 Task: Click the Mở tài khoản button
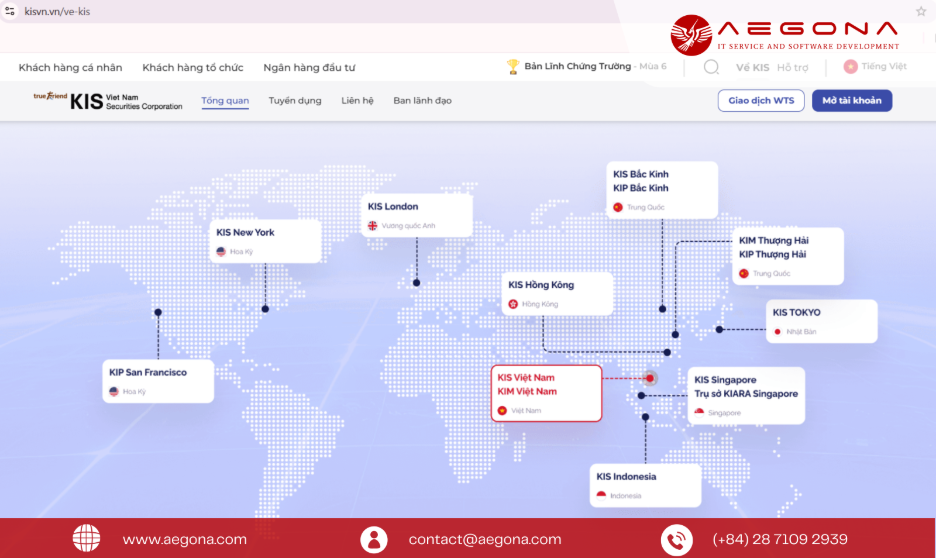point(852,100)
